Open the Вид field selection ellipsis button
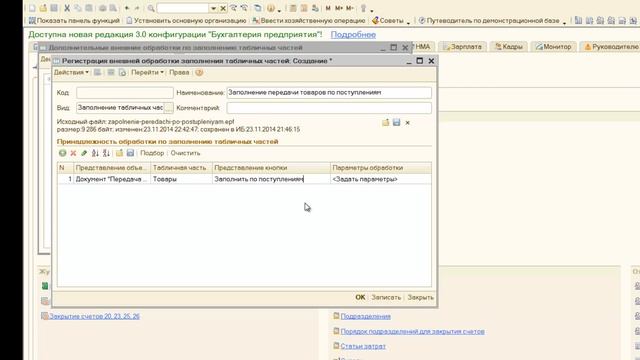The height and width of the screenshot is (360, 640). tap(168, 108)
